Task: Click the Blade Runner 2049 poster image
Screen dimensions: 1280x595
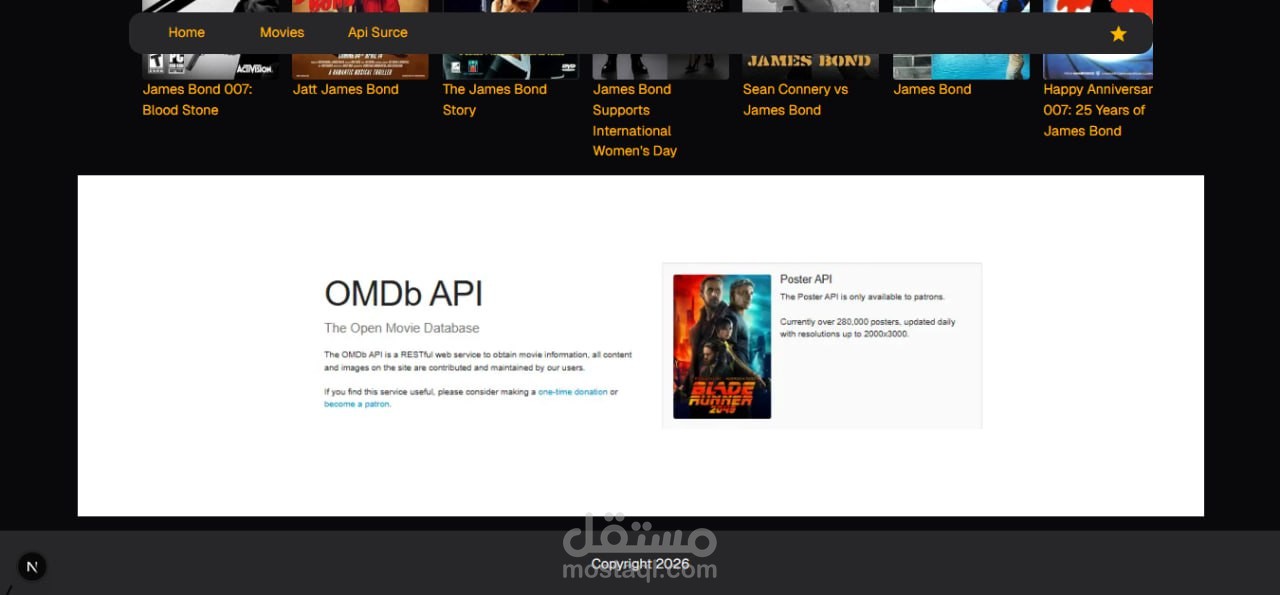Action: 722,346
